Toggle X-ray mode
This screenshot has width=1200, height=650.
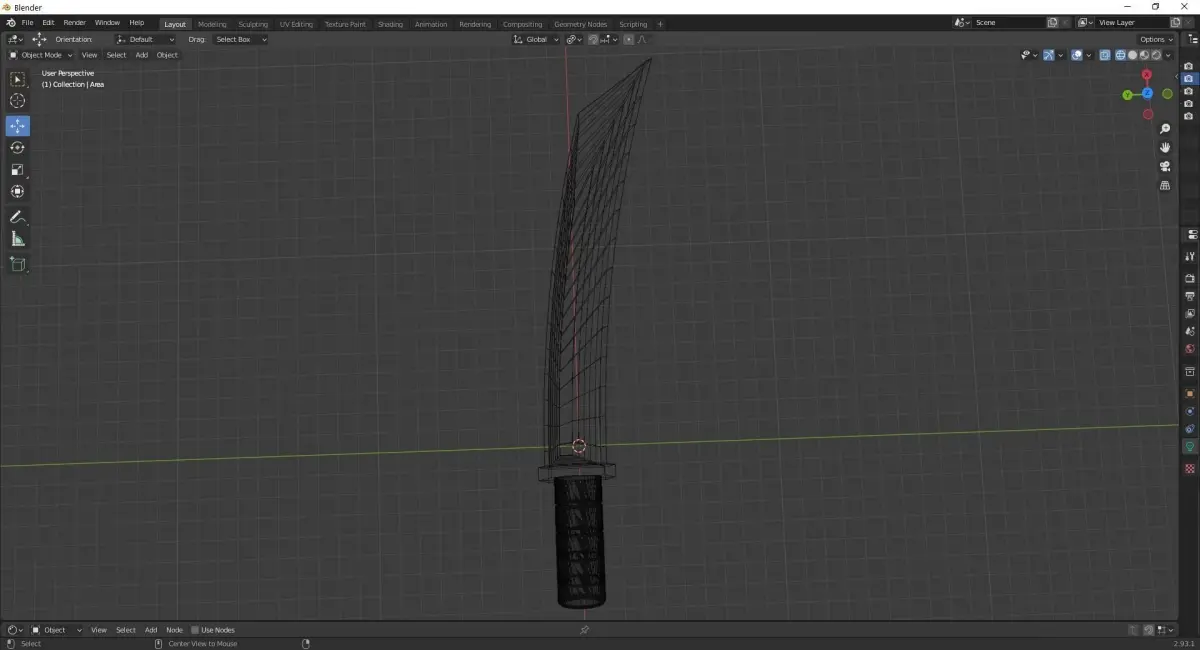point(1105,55)
